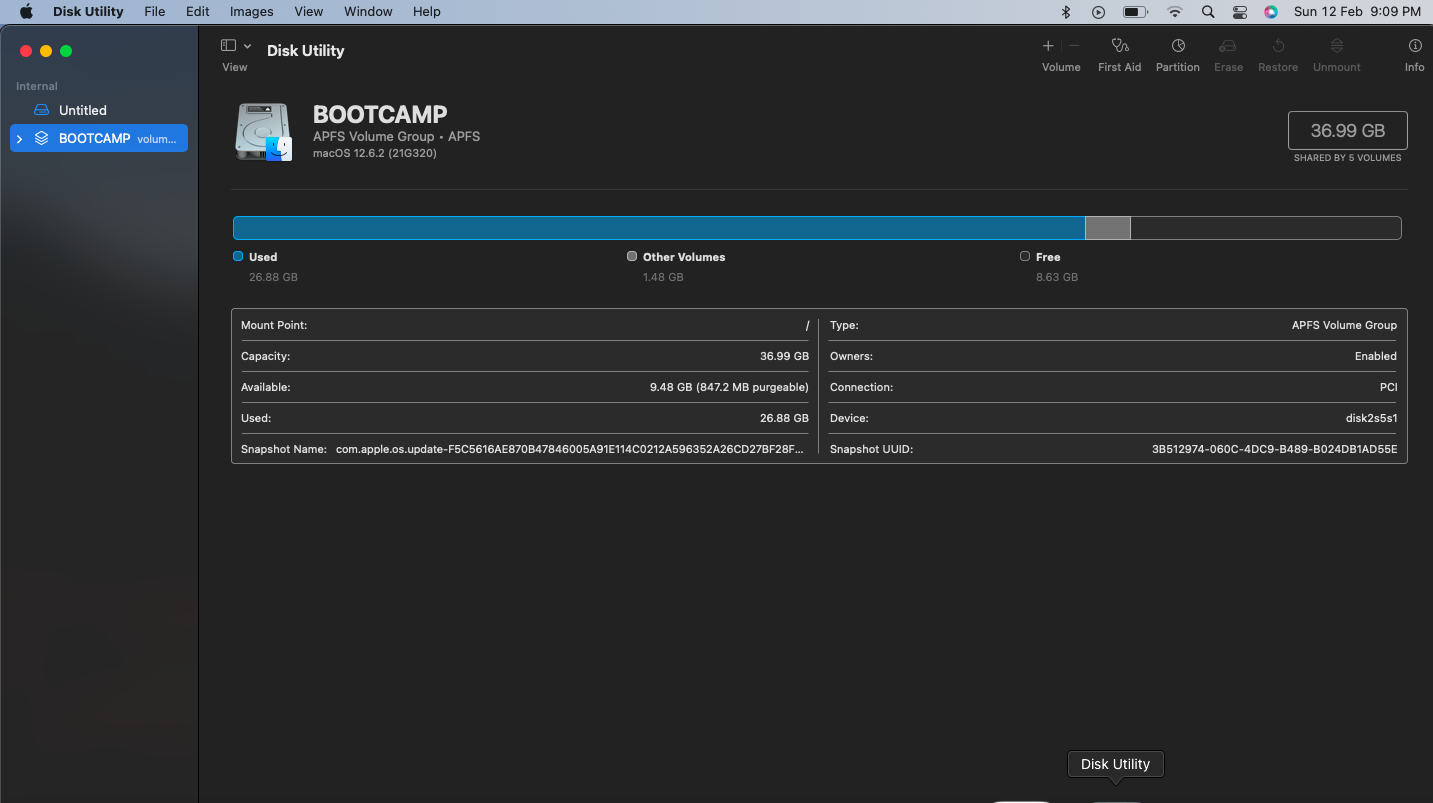
Task: Click the Unmount icon
Action: pyautogui.click(x=1336, y=50)
